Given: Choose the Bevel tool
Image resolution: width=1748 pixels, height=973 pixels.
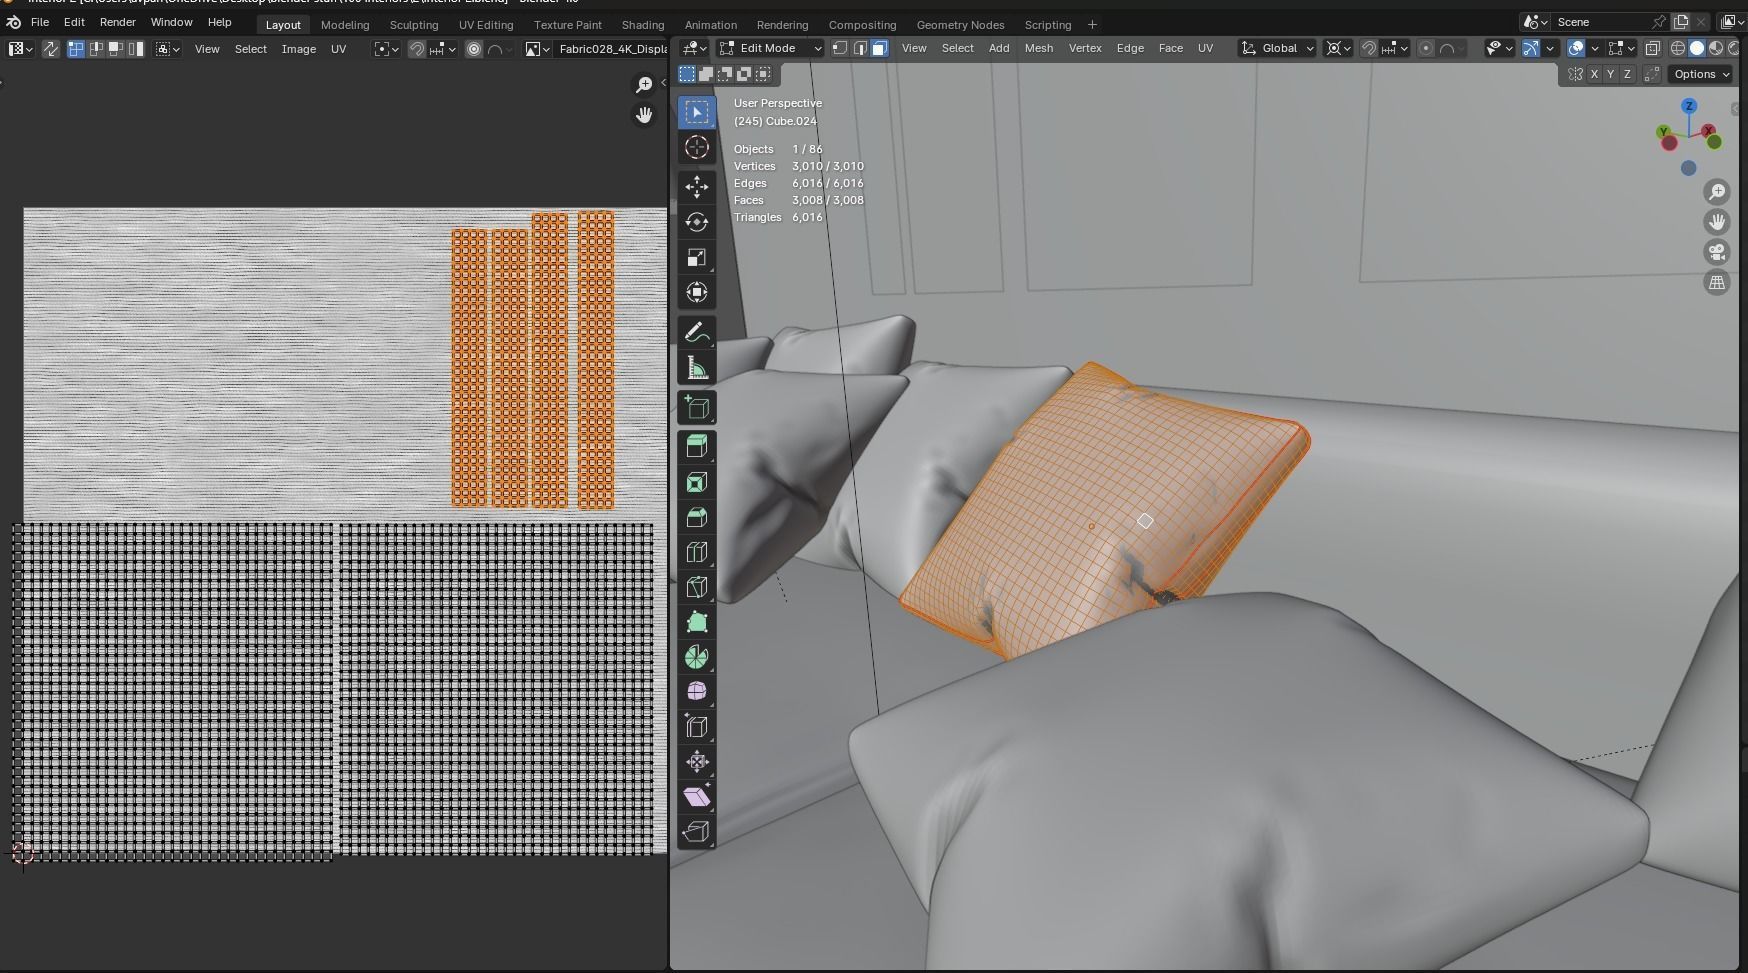Looking at the screenshot, I should click(697, 517).
